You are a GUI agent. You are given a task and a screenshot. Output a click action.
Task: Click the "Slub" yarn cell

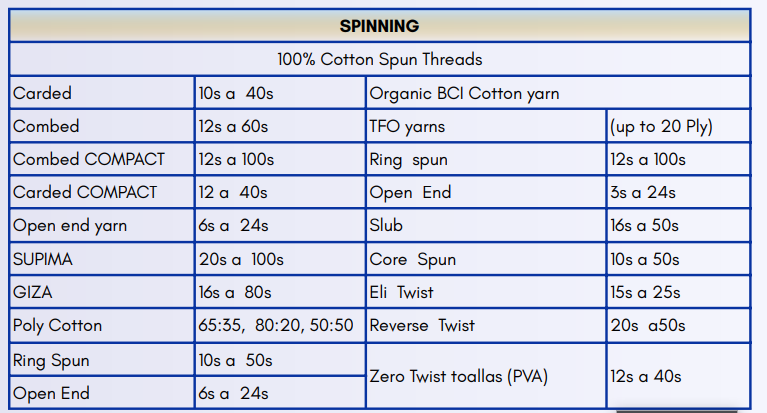pyautogui.click(x=386, y=226)
